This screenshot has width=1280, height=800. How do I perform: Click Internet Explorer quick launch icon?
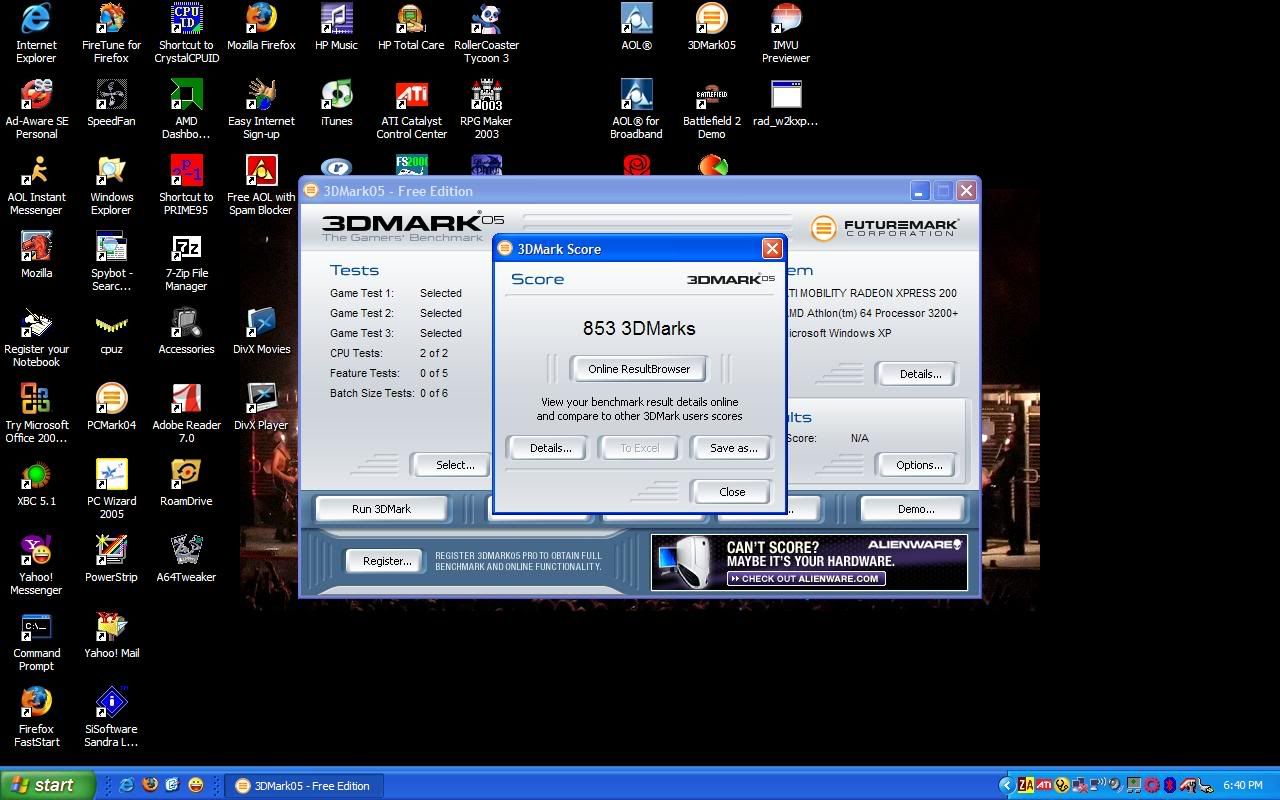click(x=127, y=786)
